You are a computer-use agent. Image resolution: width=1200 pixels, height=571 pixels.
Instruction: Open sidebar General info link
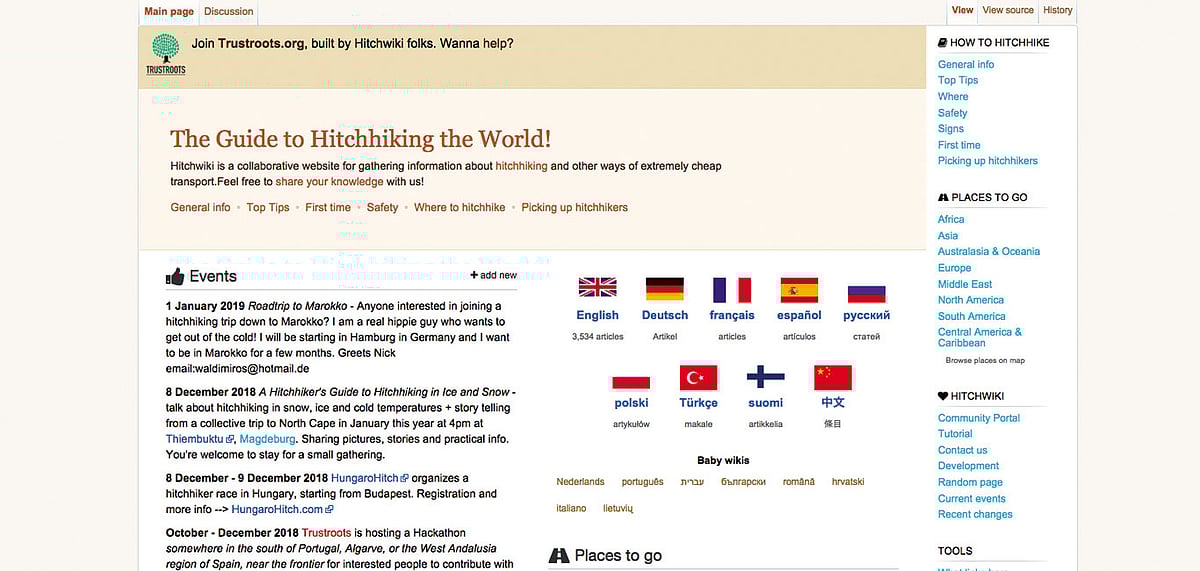tap(966, 64)
